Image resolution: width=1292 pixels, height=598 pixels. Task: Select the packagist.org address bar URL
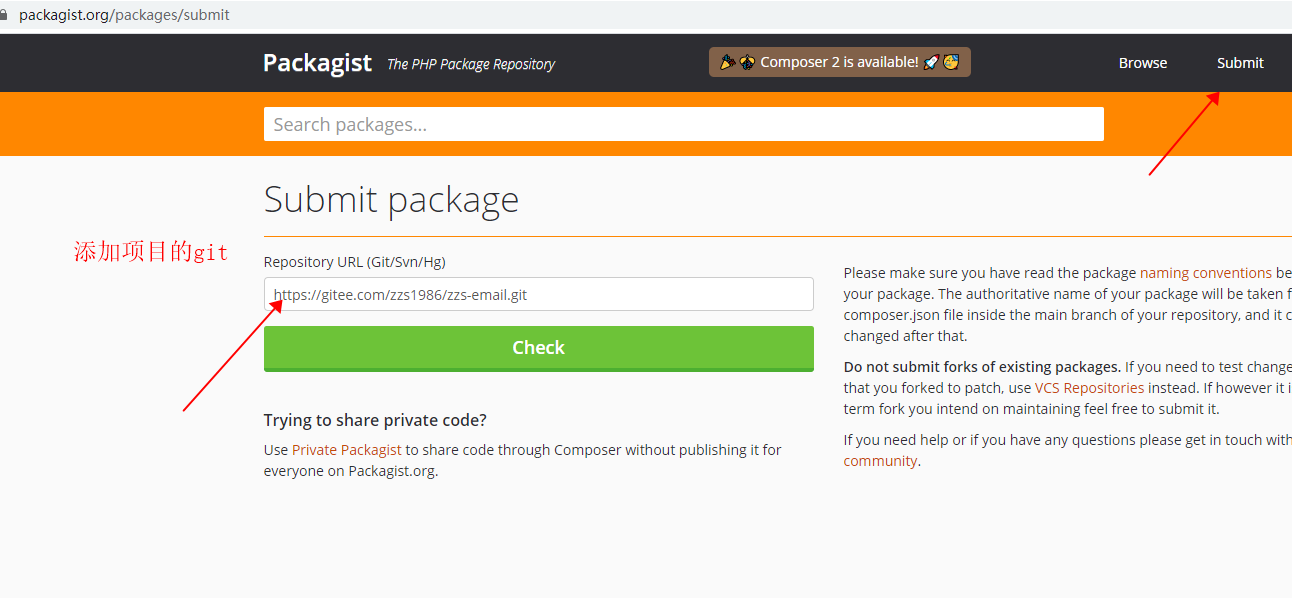(124, 15)
